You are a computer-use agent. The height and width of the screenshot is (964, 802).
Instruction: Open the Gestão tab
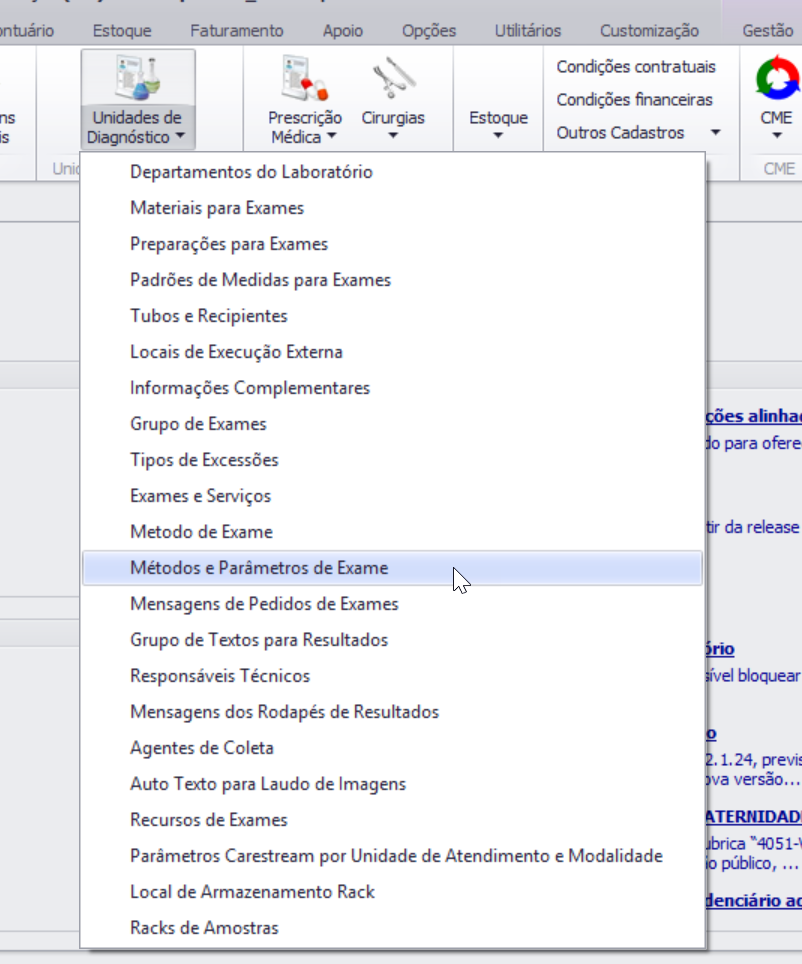point(768,30)
